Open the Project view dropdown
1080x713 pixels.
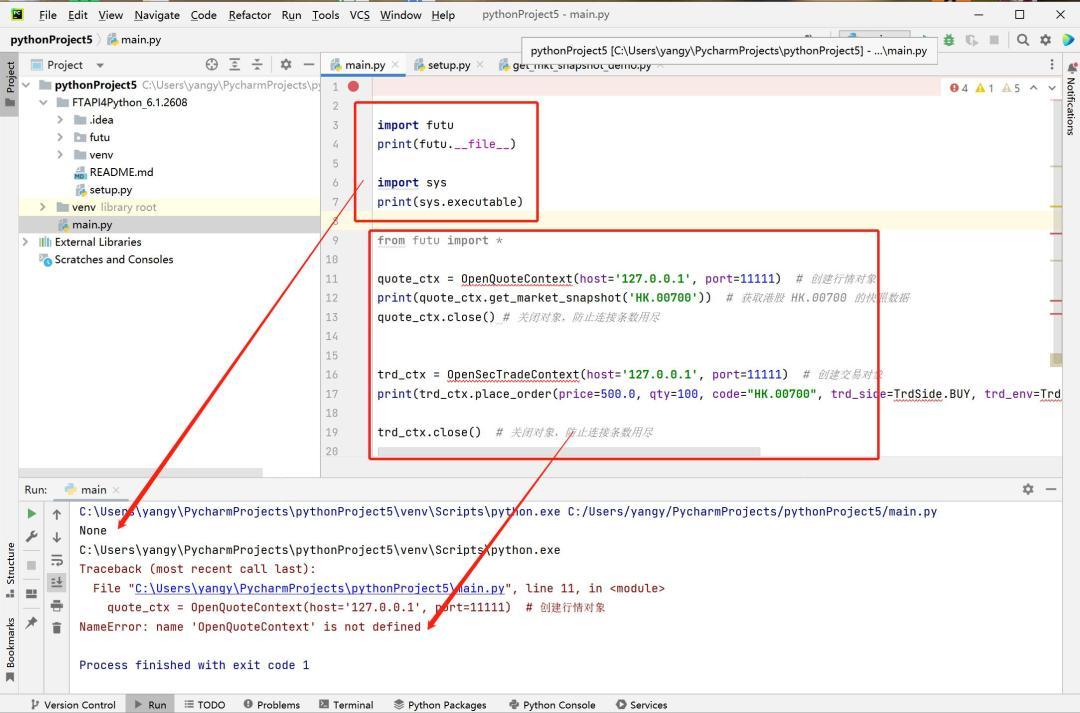99,65
